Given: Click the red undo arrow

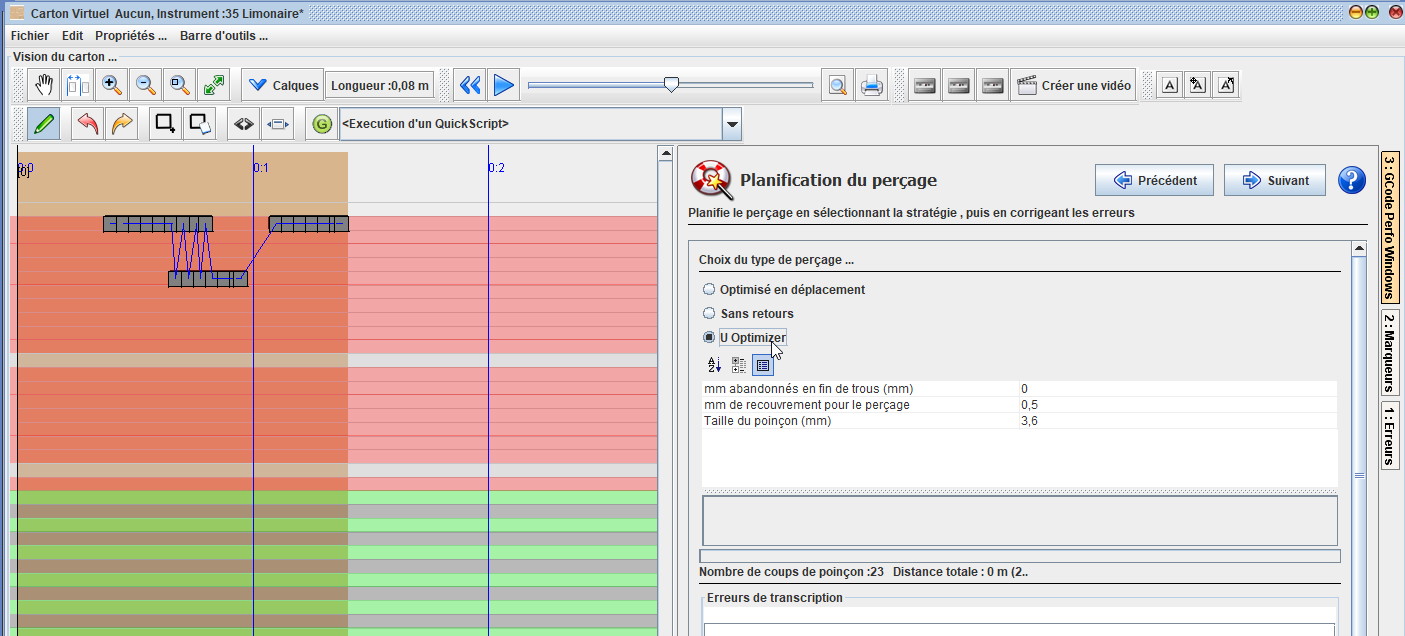Looking at the screenshot, I should (88, 124).
